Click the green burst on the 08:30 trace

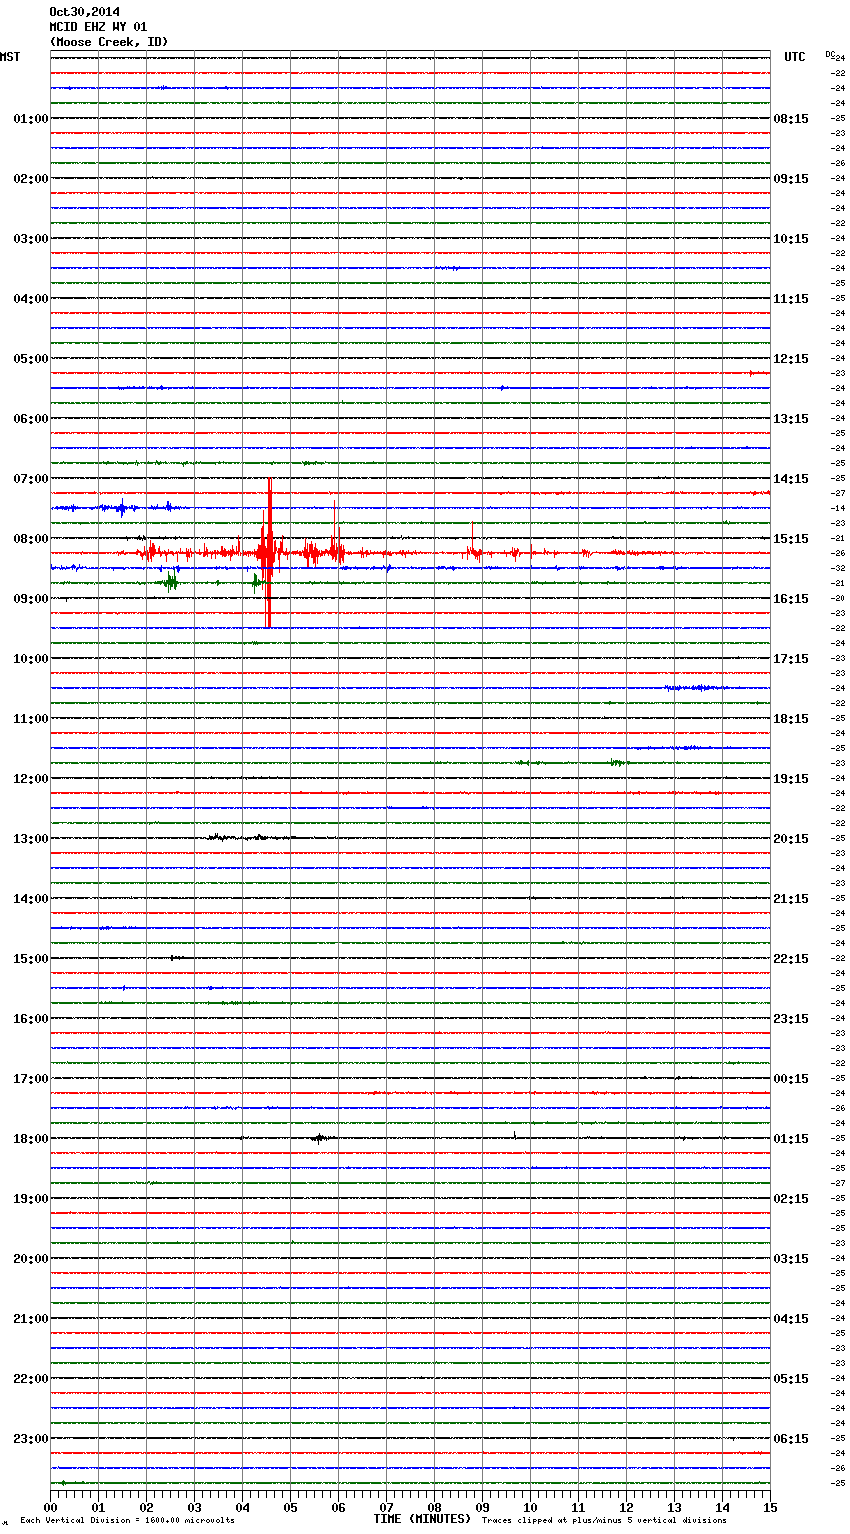click(171, 581)
